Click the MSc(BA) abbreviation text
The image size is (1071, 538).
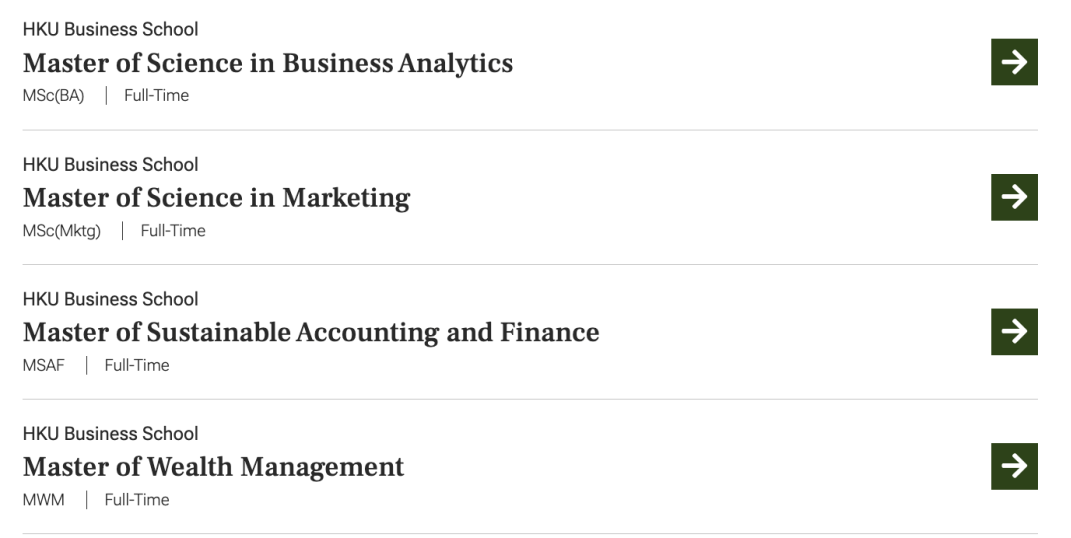click(53, 96)
